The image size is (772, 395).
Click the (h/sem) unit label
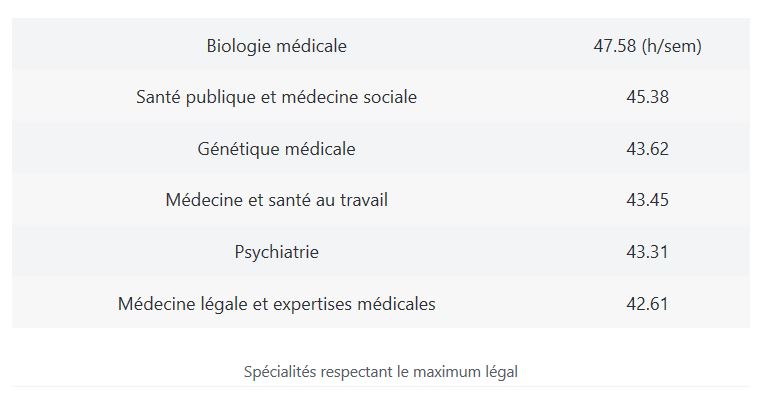(672, 46)
